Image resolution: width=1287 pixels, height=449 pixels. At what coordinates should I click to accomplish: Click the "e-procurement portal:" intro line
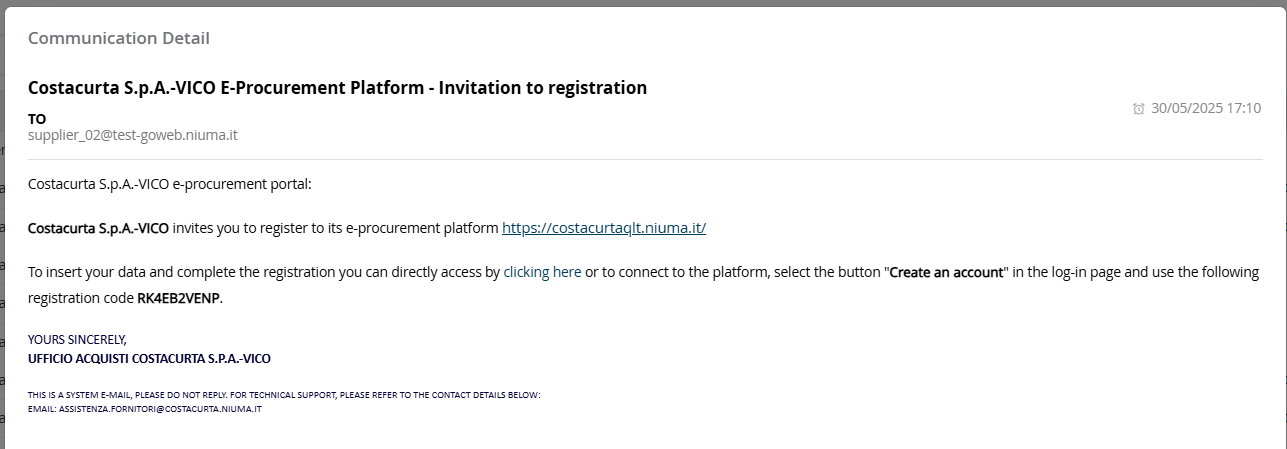pos(170,184)
